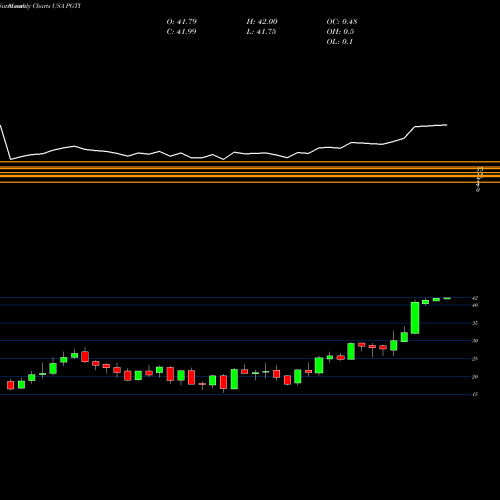Screen dimensions: 500x500
Task: Click the Charts USA PGTI title
Action: [57, 6]
